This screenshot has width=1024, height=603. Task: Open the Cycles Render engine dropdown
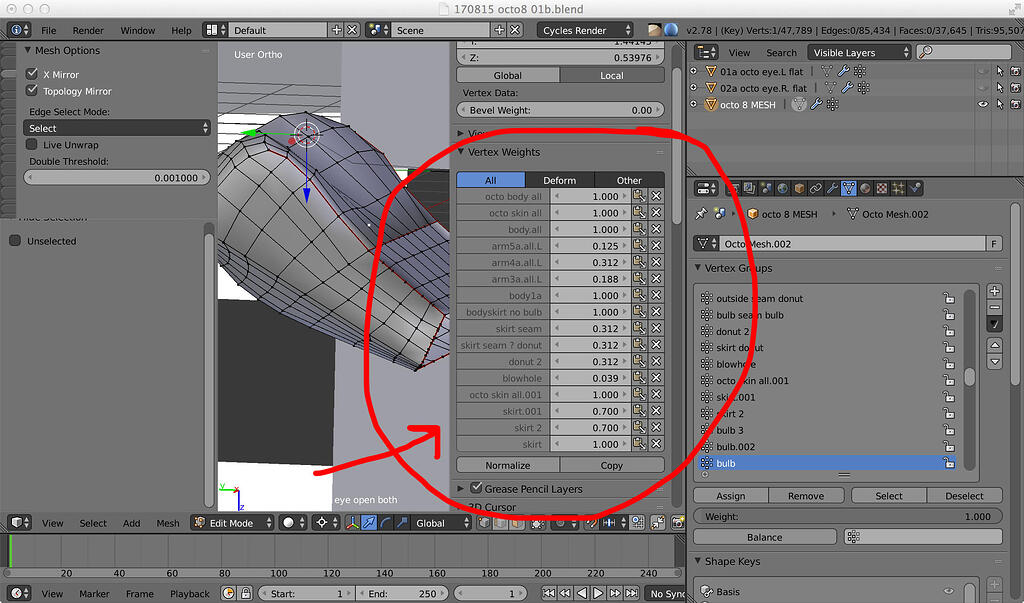click(585, 30)
